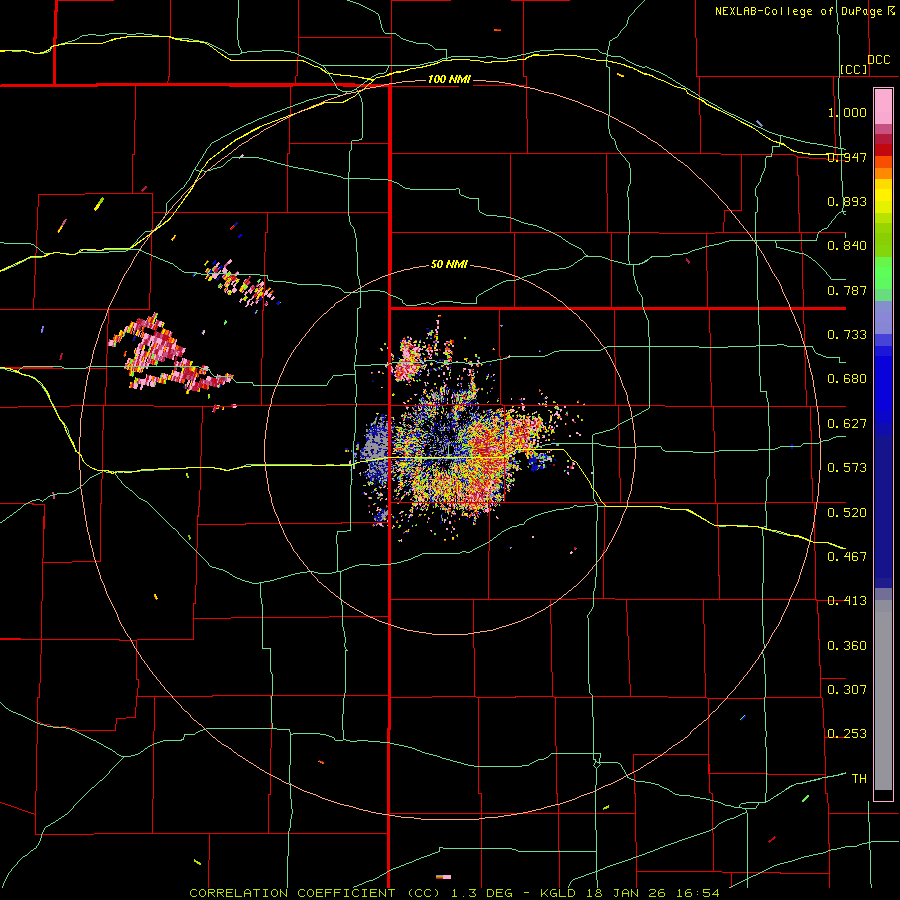Click the 0.787 scale label
The height and width of the screenshot is (900, 900).
click(847, 290)
